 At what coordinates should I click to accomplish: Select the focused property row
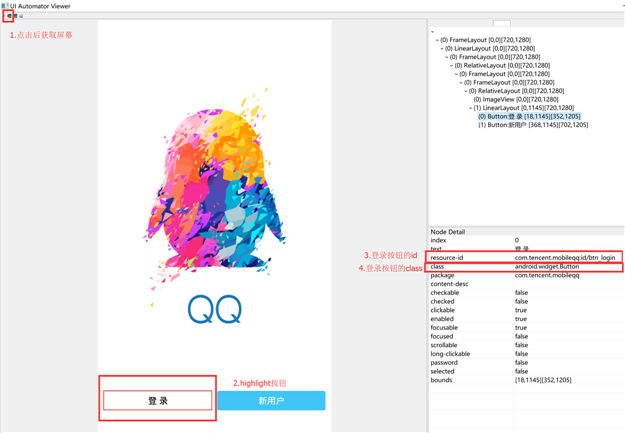pos(526,337)
